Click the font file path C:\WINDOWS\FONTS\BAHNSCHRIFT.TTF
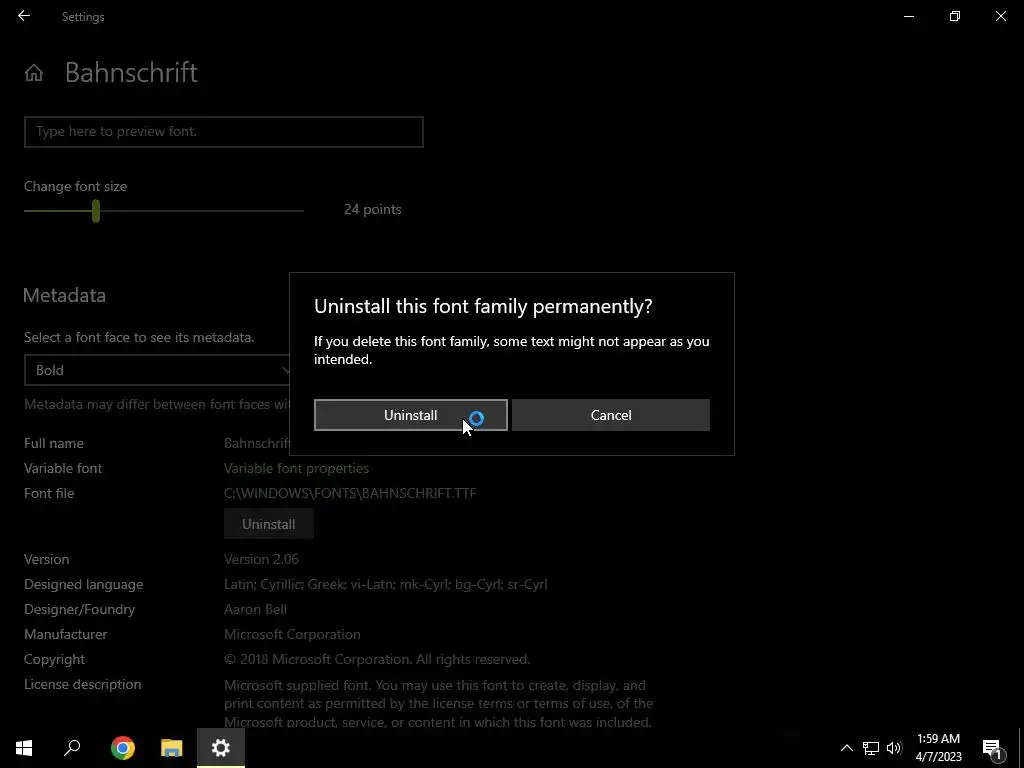Viewport: 1024px width, 768px height. tap(350, 493)
